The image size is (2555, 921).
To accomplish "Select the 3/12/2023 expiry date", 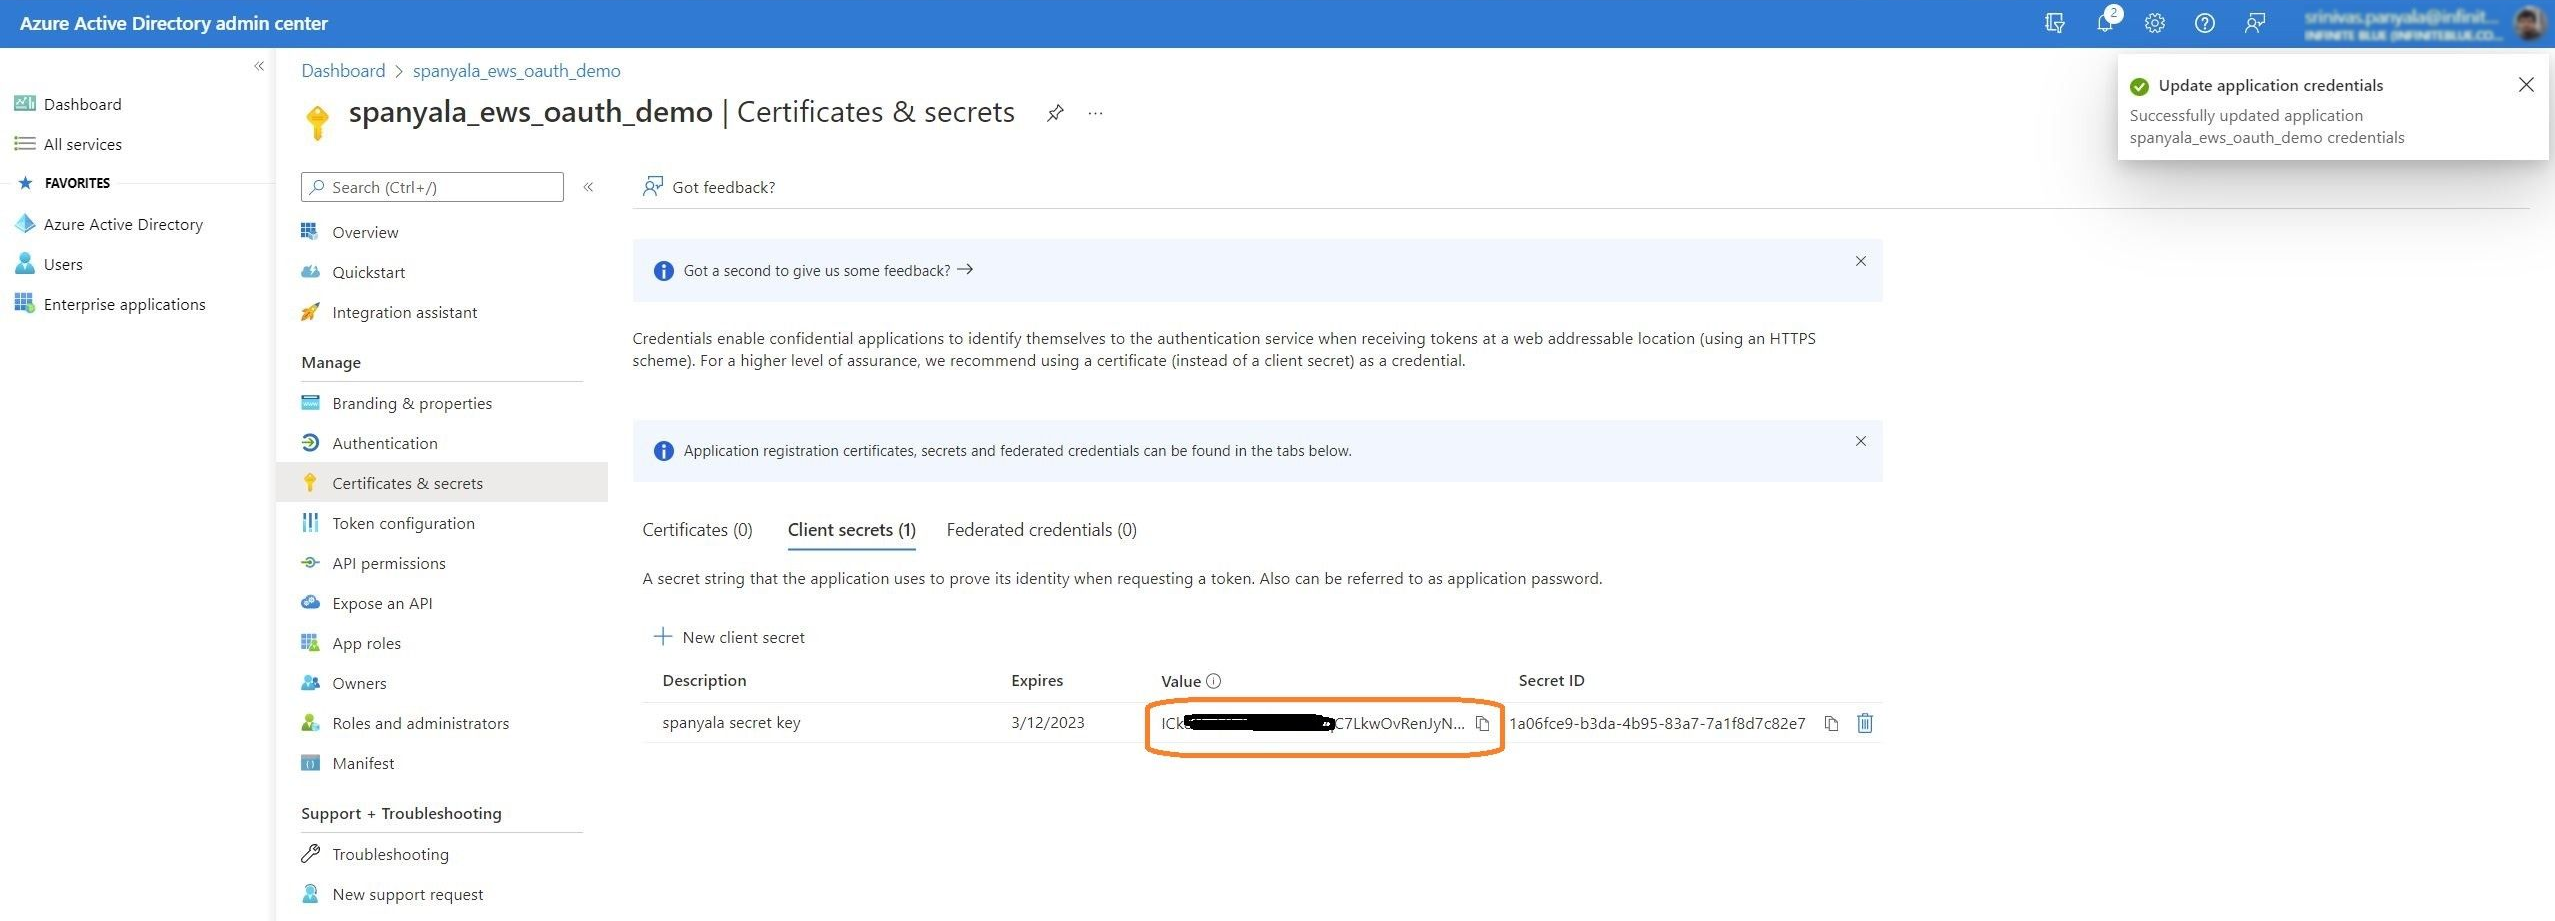I will (x=1047, y=722).
